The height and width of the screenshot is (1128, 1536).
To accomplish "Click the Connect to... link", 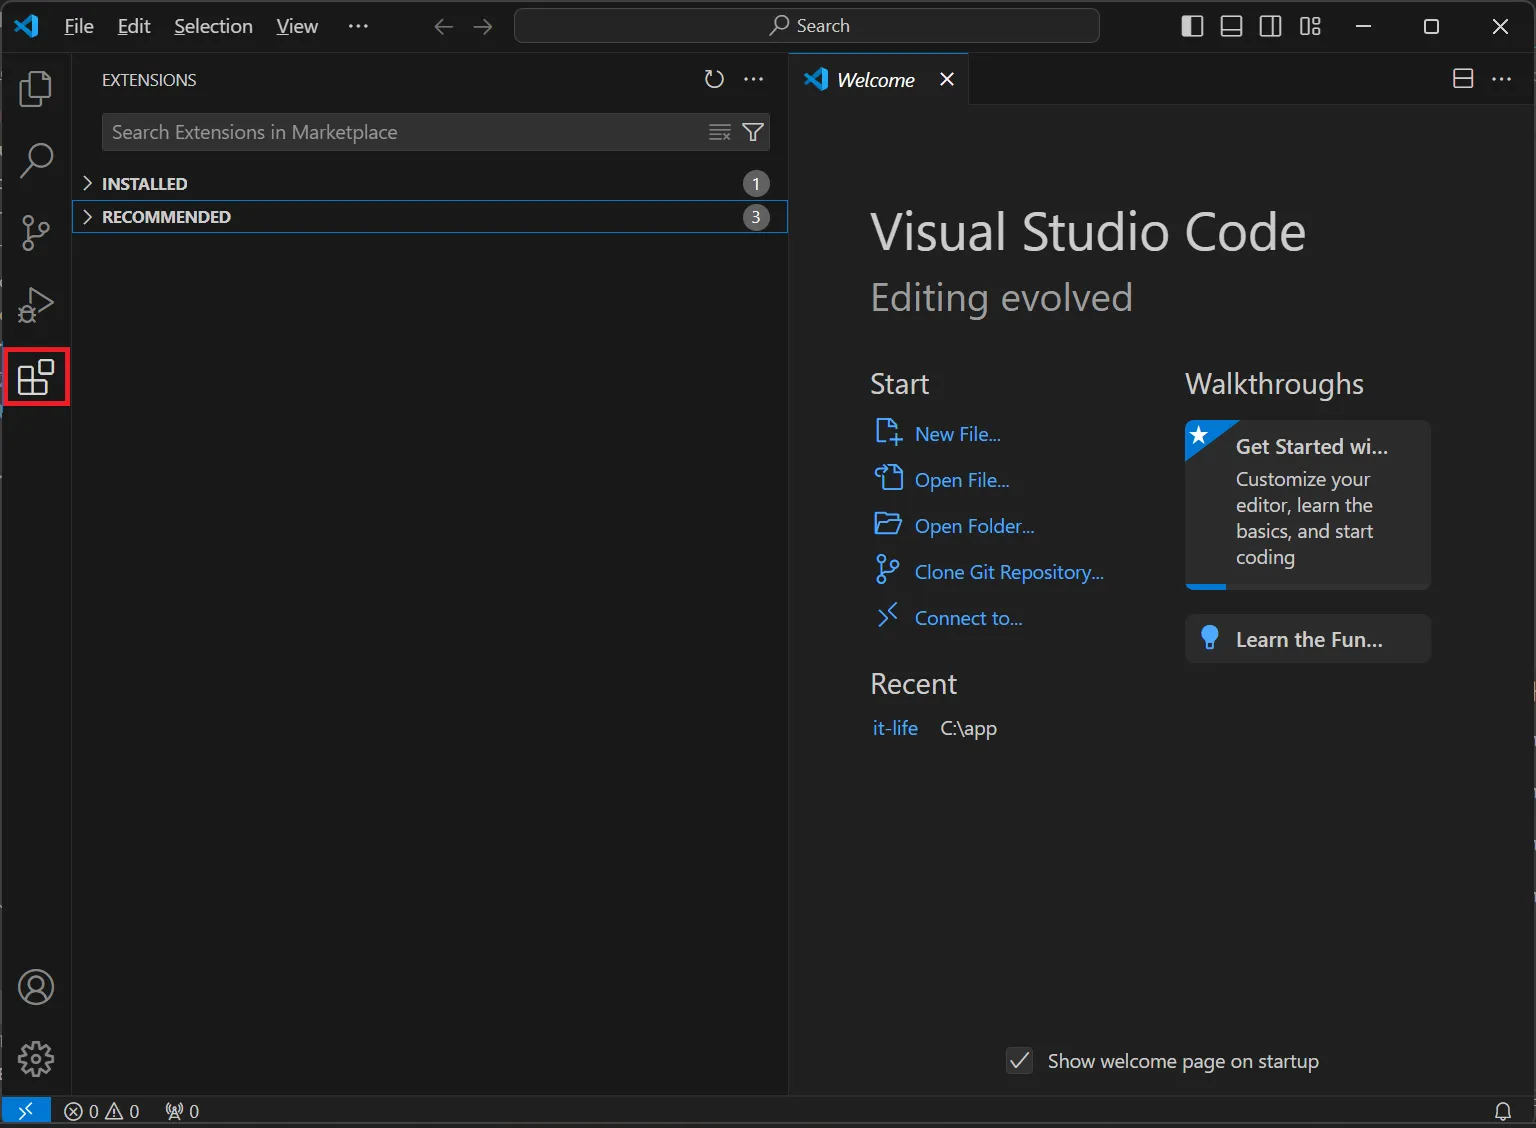I will [x=969, y=618].
